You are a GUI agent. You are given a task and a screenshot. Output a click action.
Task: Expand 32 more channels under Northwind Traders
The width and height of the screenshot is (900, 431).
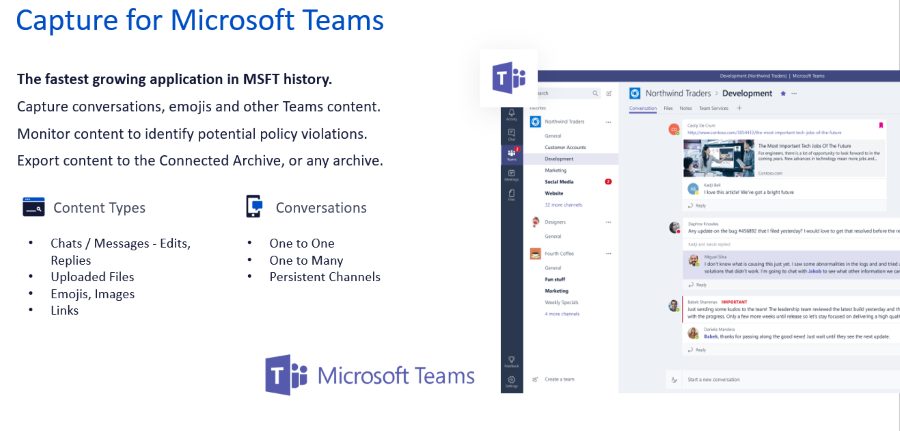(x=563, y=205)
